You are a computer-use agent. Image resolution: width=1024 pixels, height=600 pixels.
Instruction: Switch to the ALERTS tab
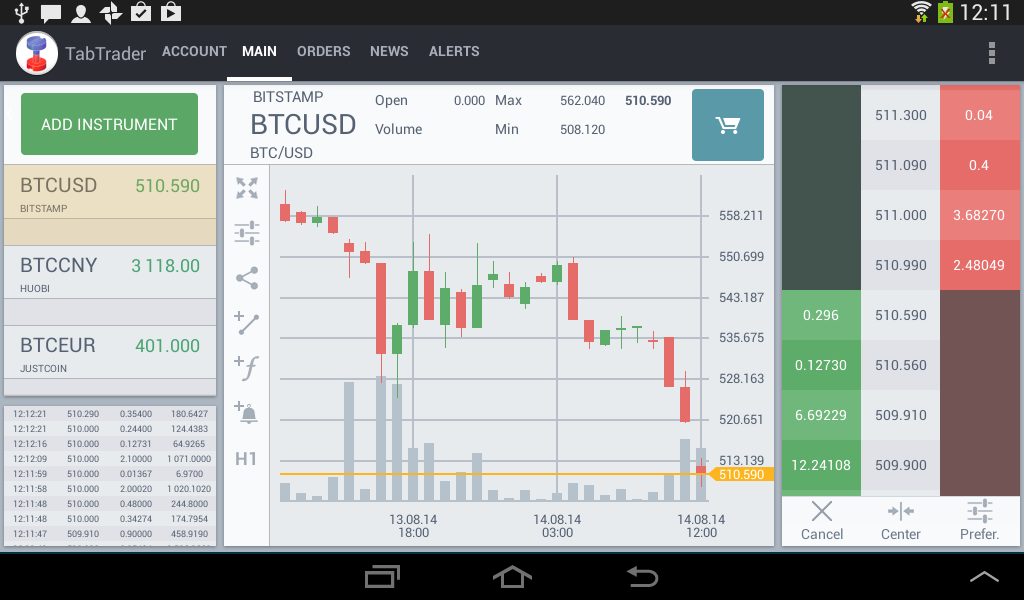(454, 52)
